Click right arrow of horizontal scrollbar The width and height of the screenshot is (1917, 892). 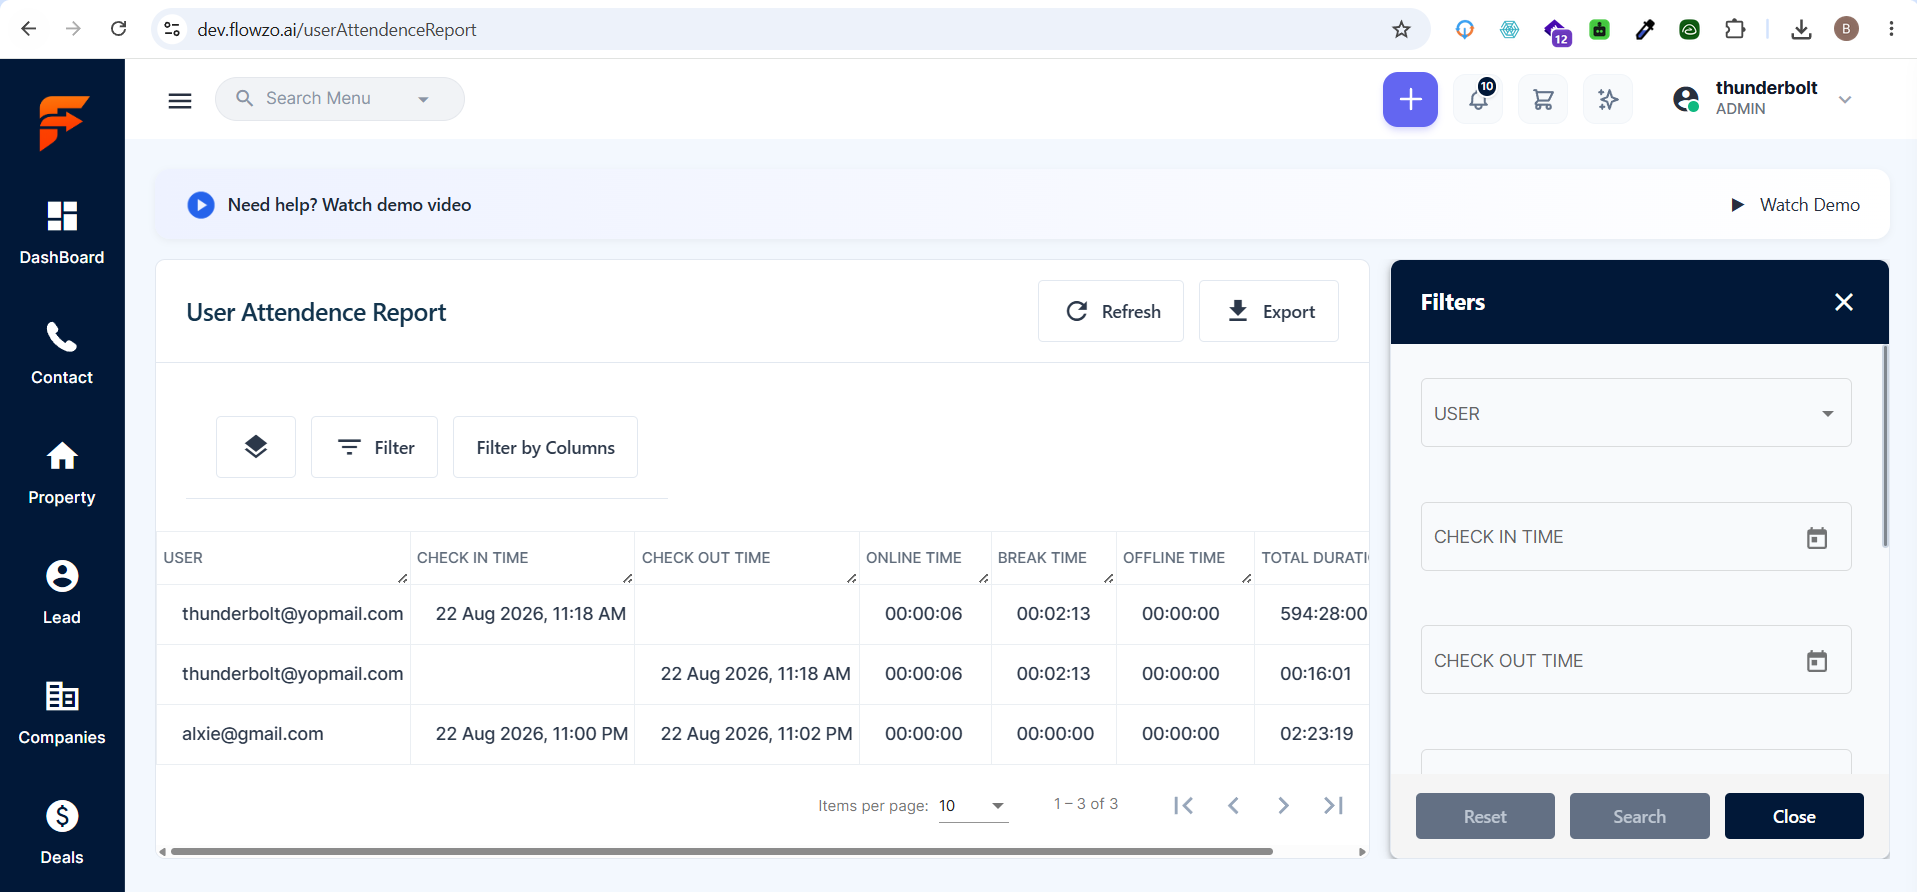[x=1362, y=852]
